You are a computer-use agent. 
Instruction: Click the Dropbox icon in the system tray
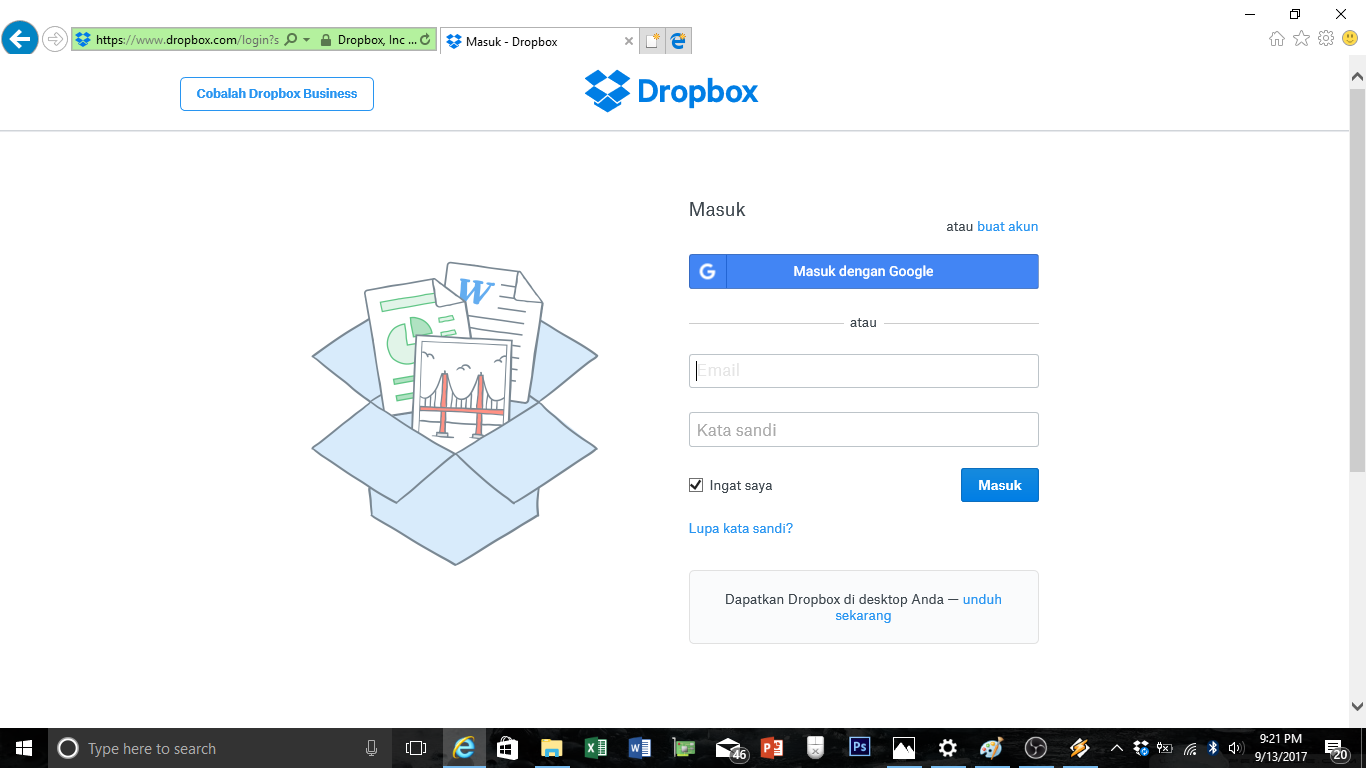point(1139,747)
